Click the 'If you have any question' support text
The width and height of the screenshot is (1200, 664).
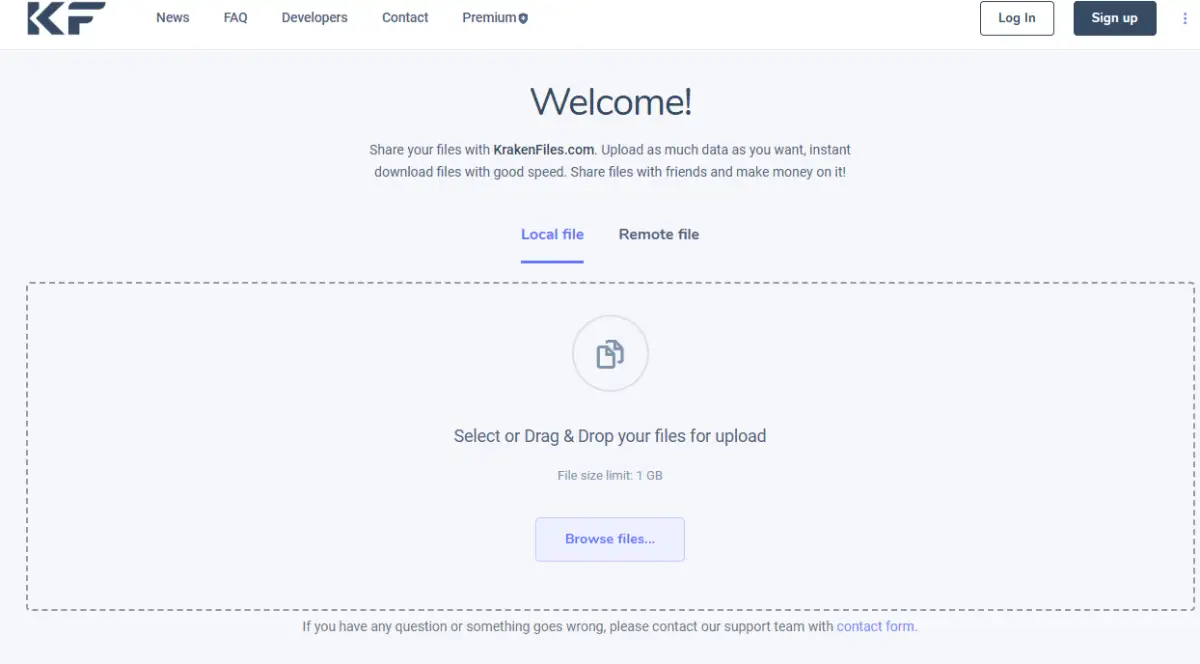pyautogui.click(x=568, y=627)
